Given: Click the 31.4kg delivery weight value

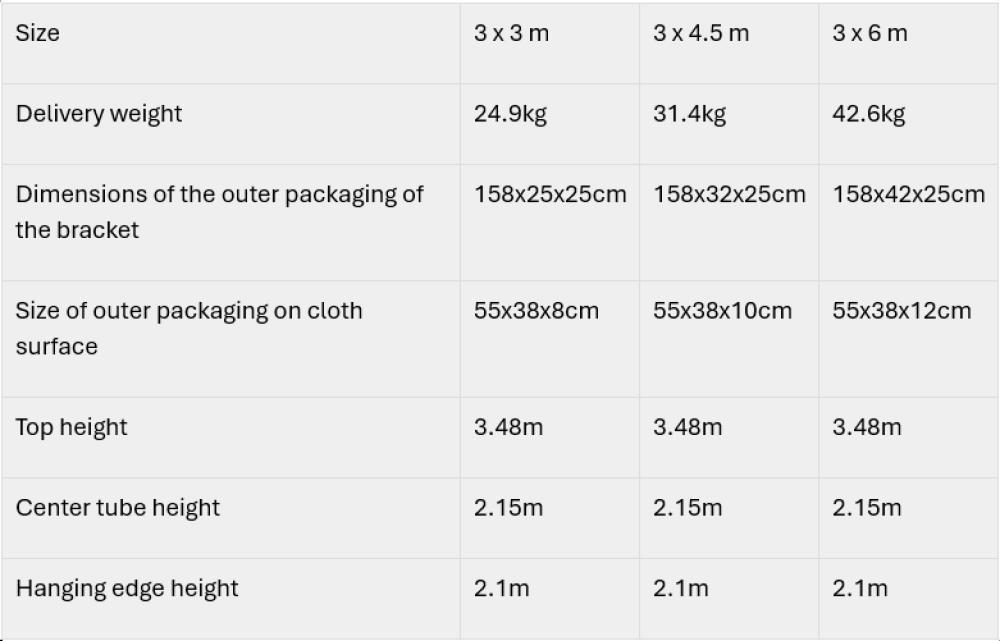Looking at the screenshot, I should 689,113.
